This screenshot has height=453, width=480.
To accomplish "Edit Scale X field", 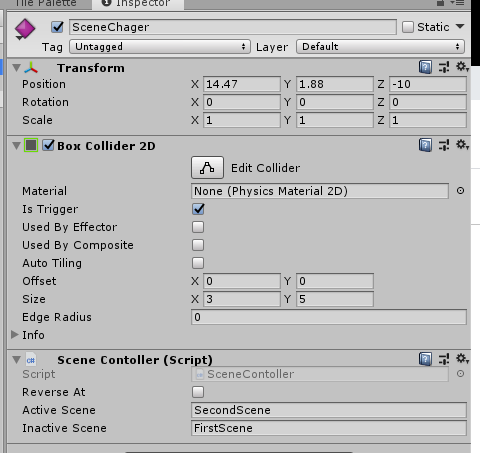I will click(x=242, y=120).
